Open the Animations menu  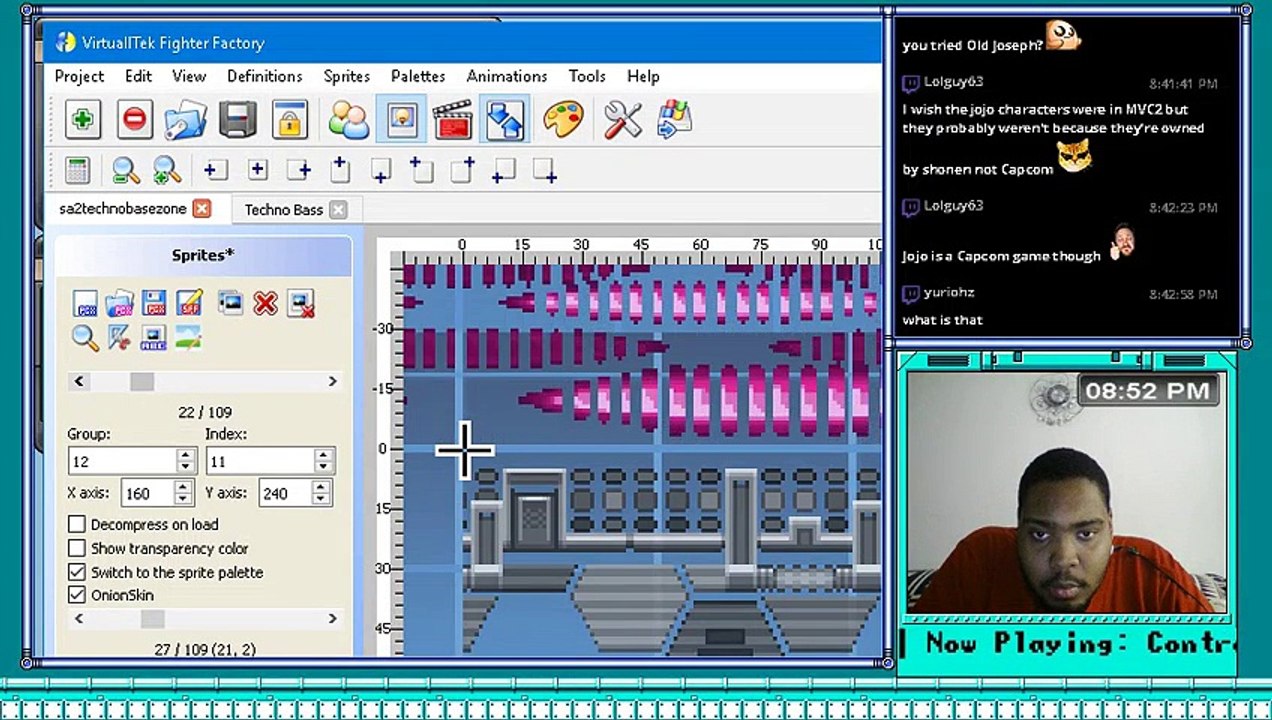507,76
